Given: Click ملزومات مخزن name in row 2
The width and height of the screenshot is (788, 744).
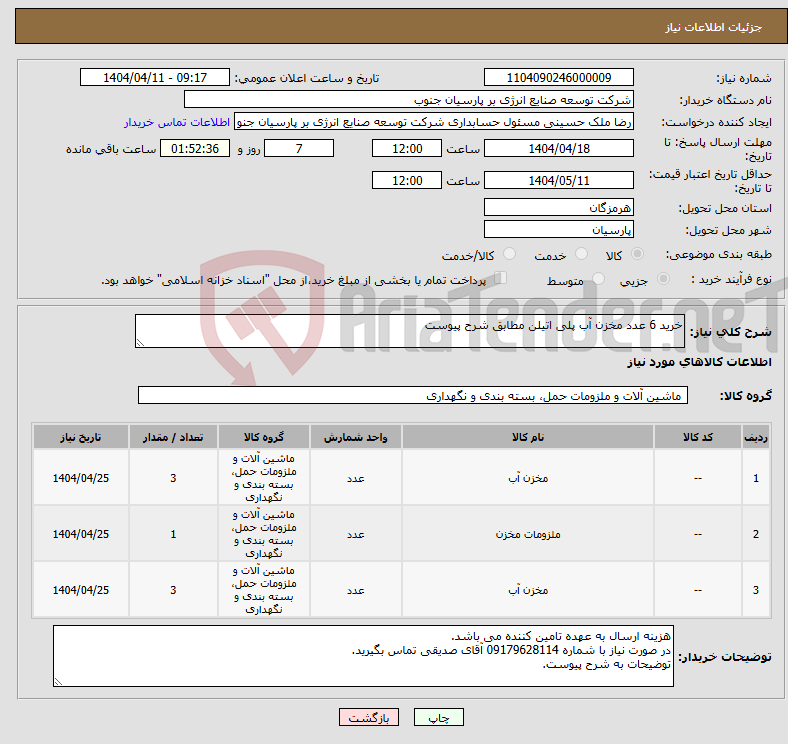Looking at the screenshot, I should tap(528, 534).
